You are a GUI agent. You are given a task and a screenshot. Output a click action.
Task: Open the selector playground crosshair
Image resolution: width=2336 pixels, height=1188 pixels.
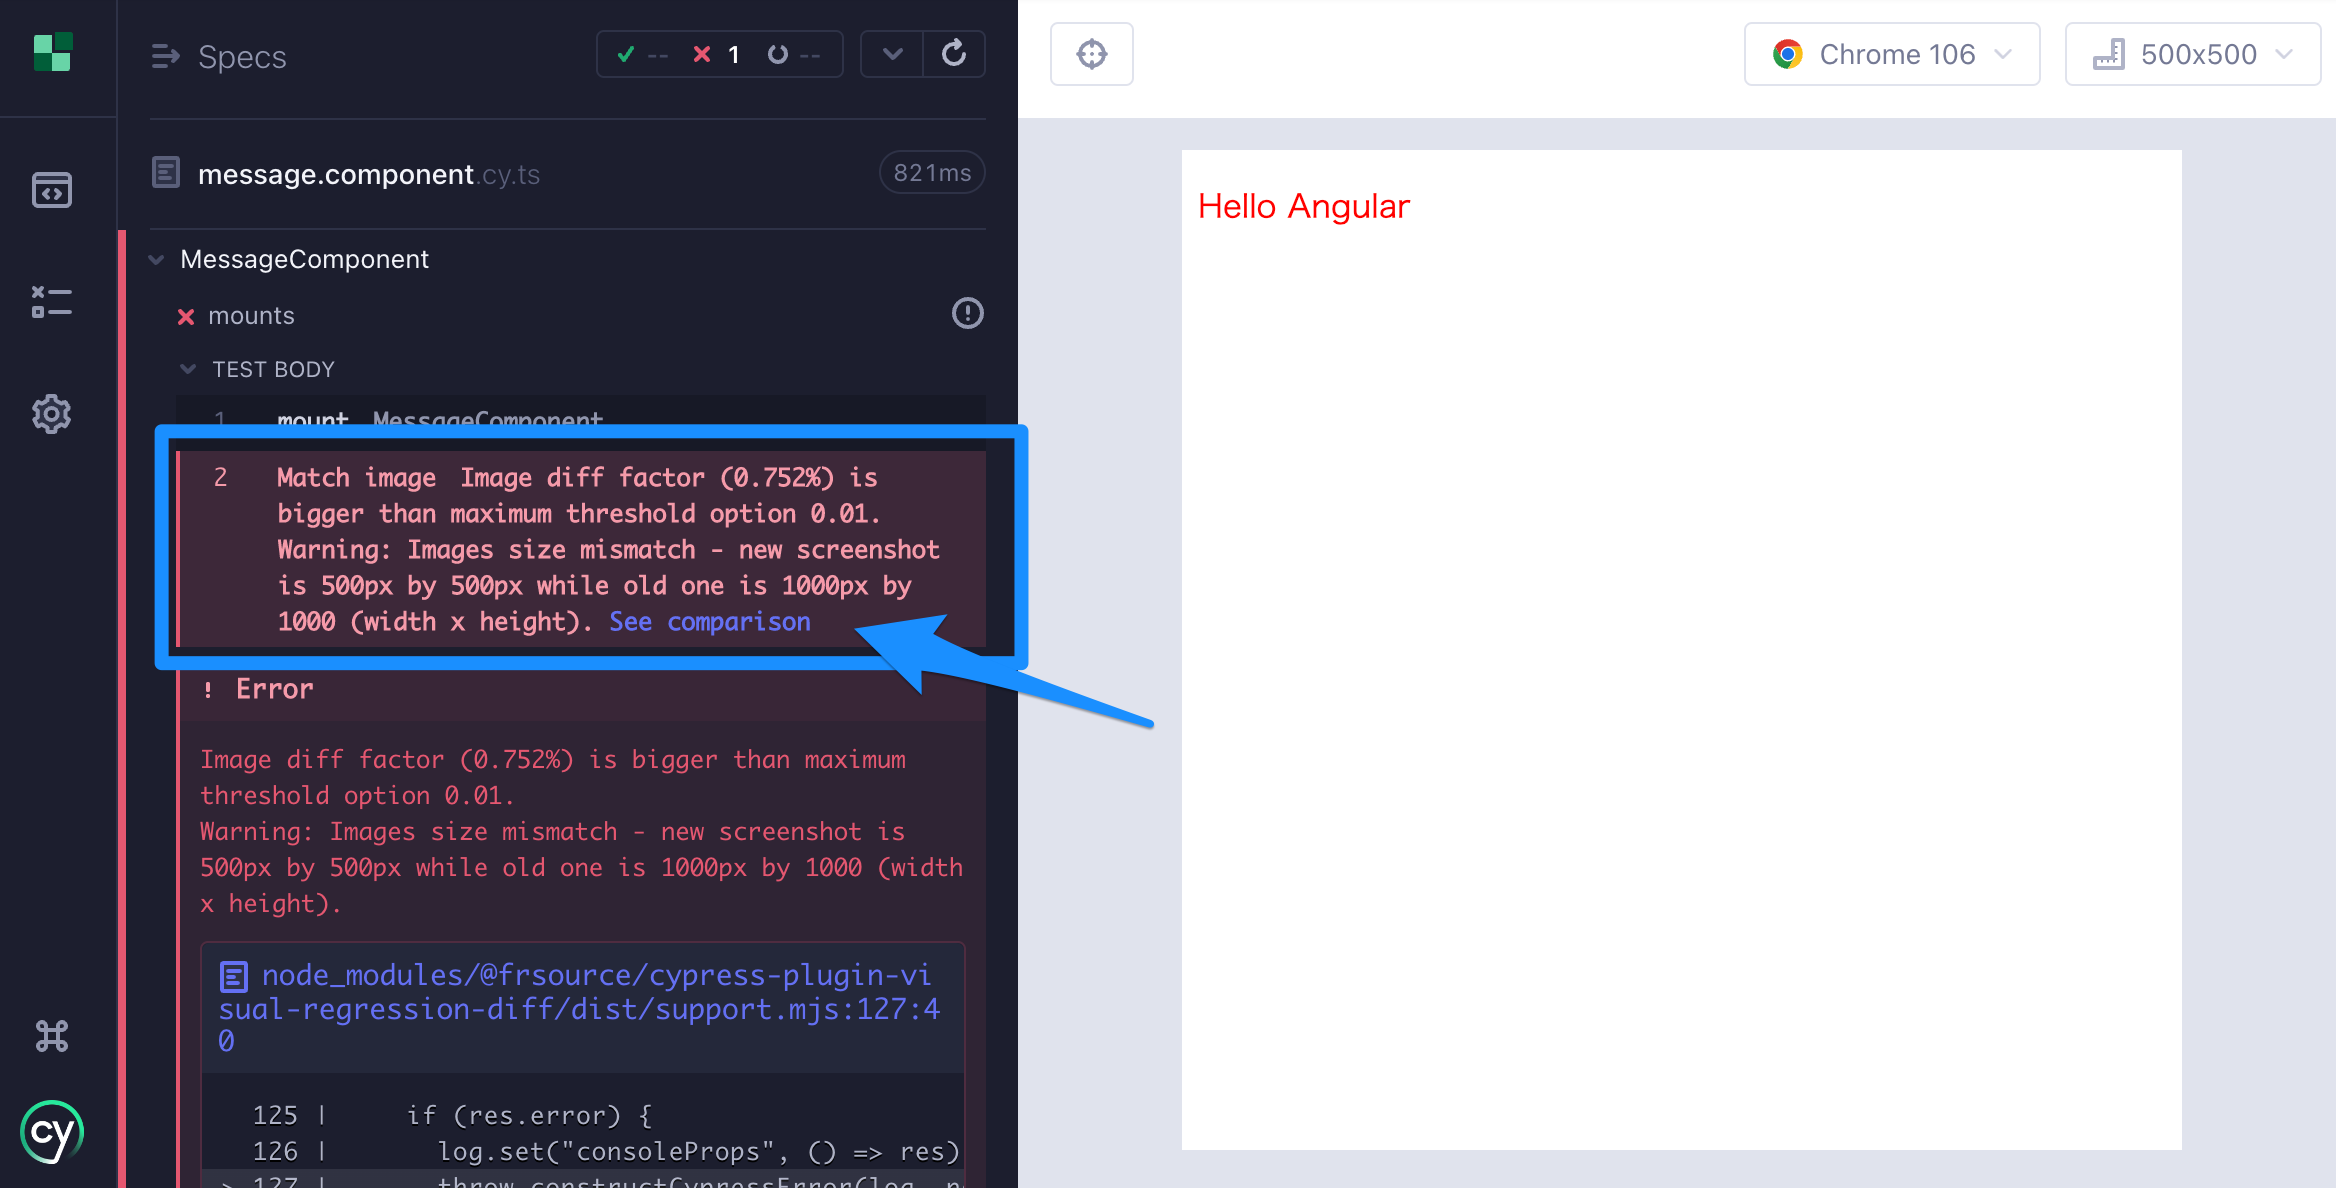pos(1091,54)
